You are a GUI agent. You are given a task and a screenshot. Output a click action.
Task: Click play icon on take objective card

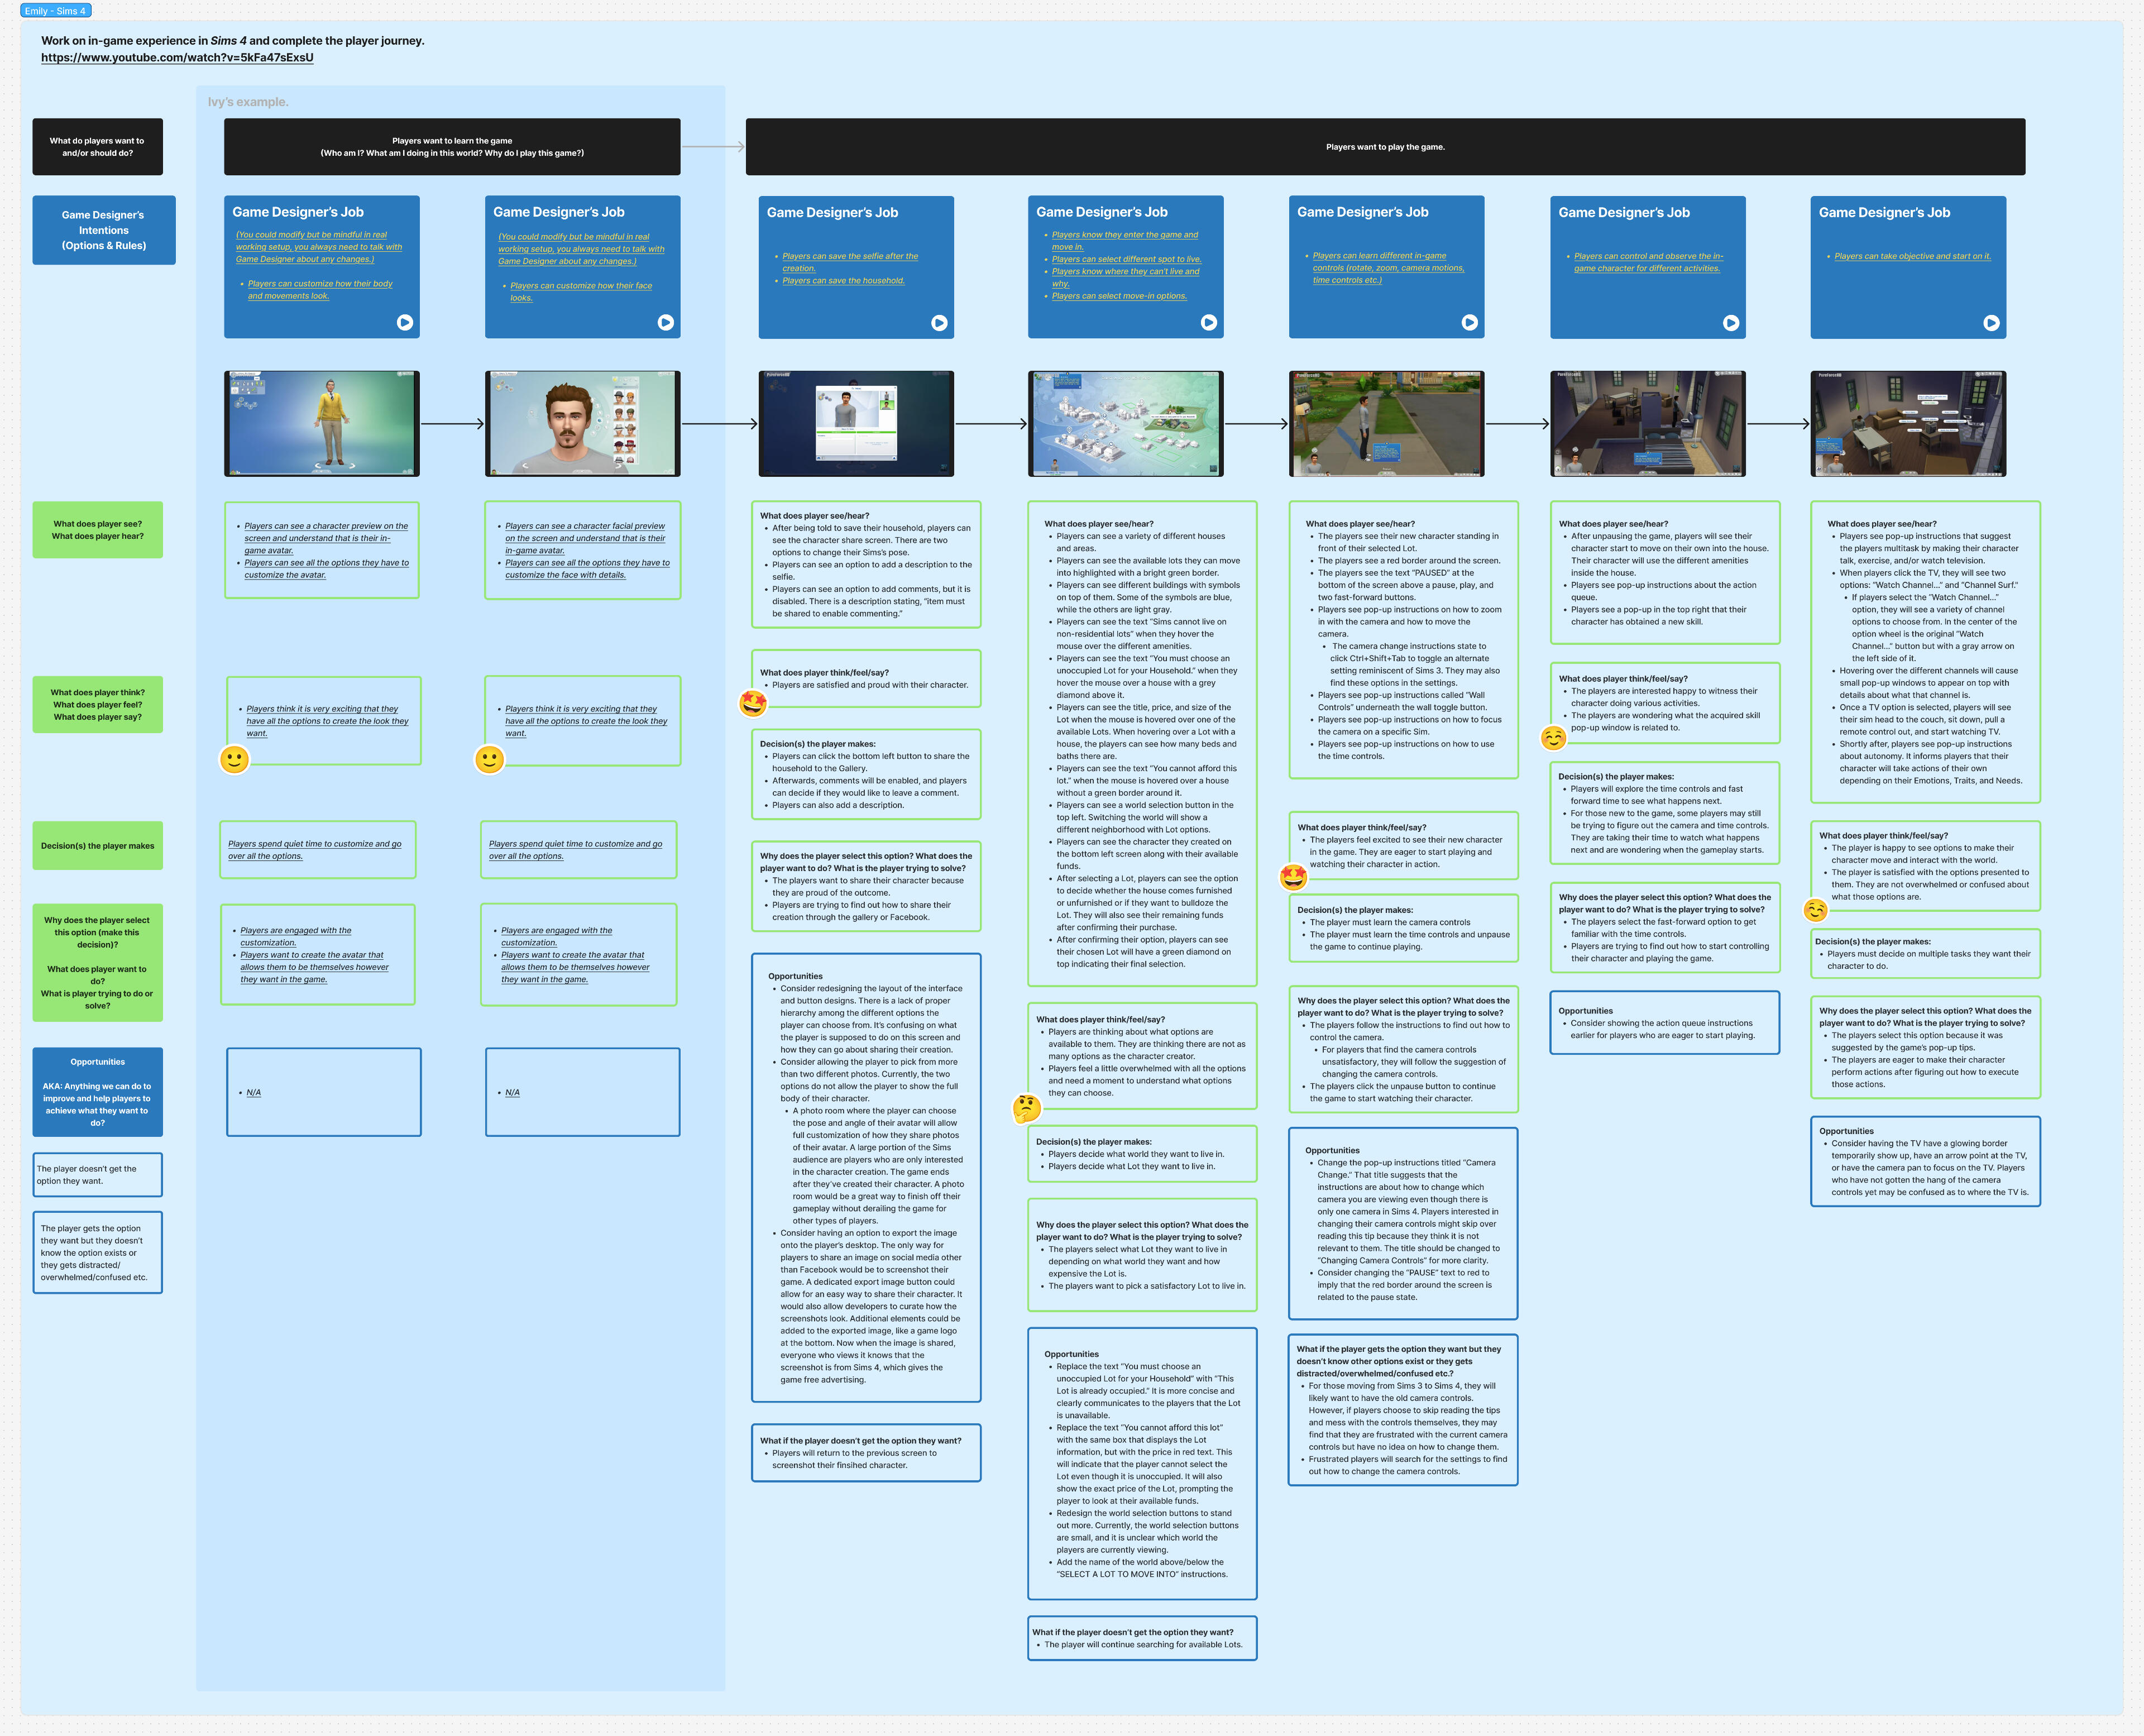coord(1991,323)
